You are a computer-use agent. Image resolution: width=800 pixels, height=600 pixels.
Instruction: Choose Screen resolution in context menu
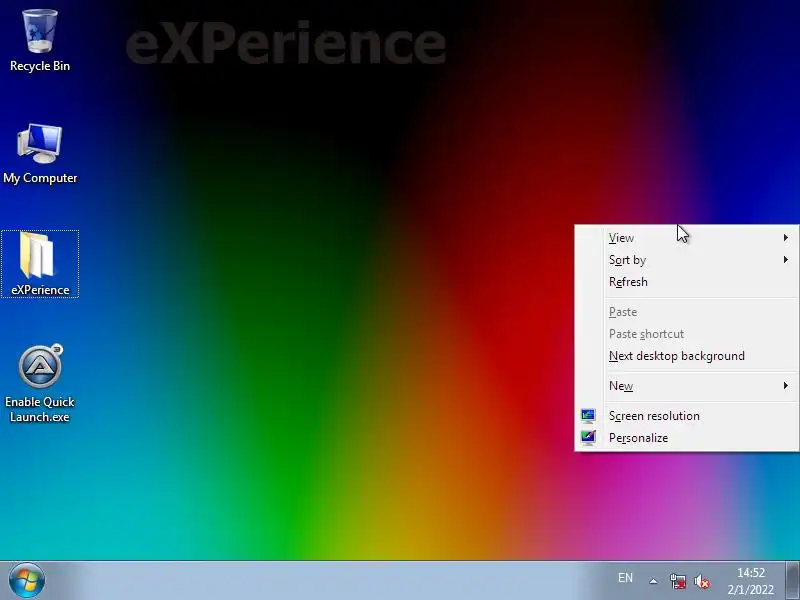(x=687, y=416)
